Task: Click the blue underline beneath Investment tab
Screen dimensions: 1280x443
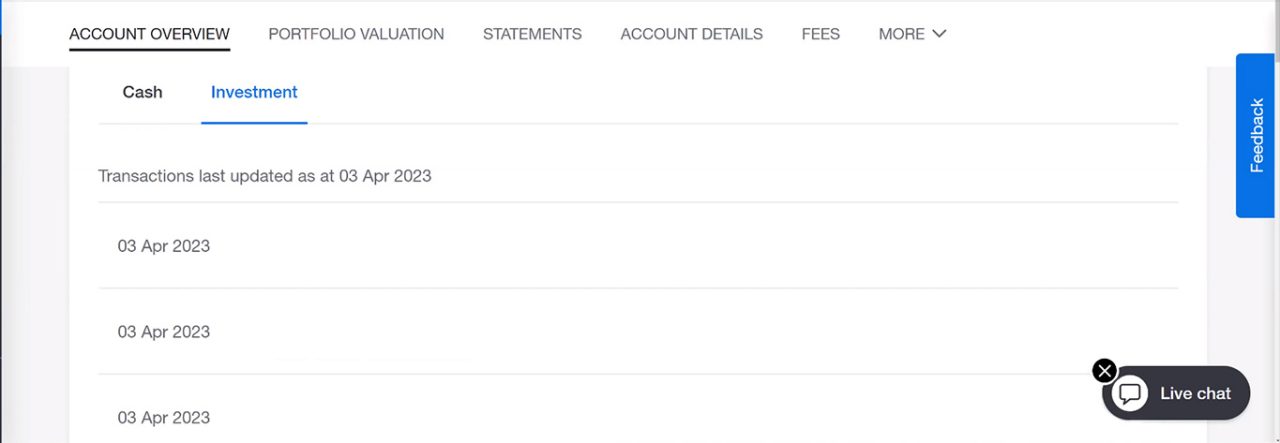Action: (254, 123)
